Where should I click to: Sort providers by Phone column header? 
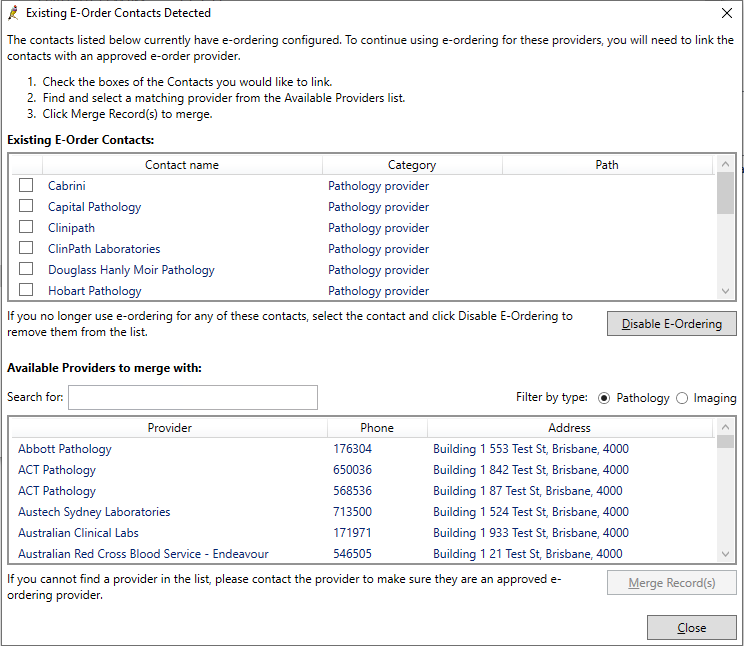pos(377,428)
